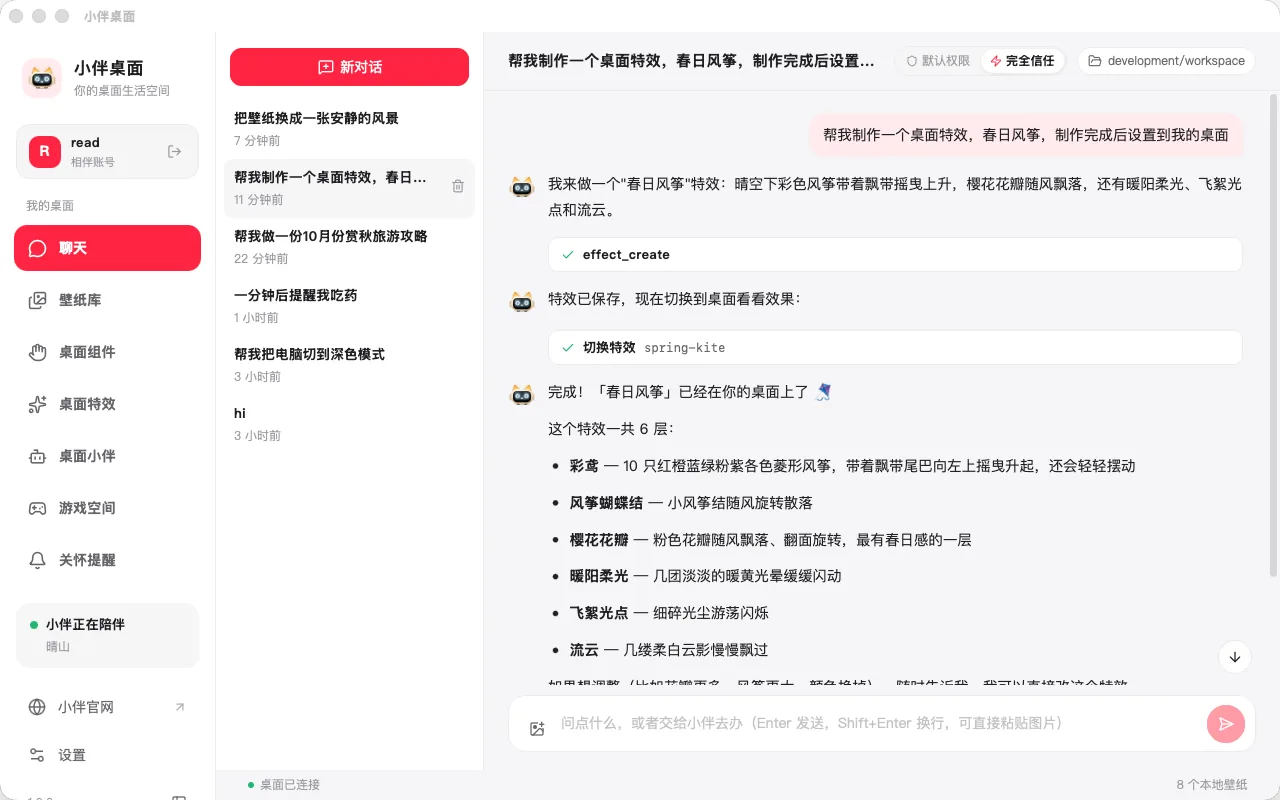
Task: Start a 新对话
Action: click(349, 67)
